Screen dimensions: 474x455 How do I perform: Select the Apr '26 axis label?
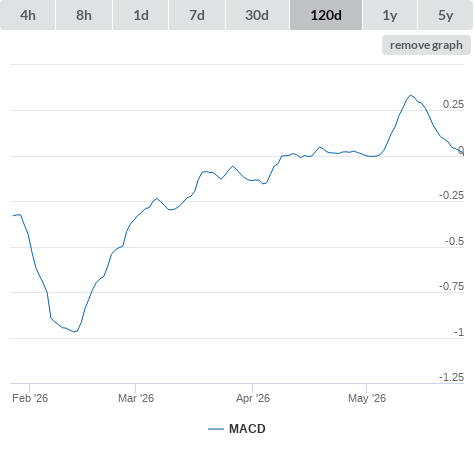pyautogui.click(x=253, y=398)
